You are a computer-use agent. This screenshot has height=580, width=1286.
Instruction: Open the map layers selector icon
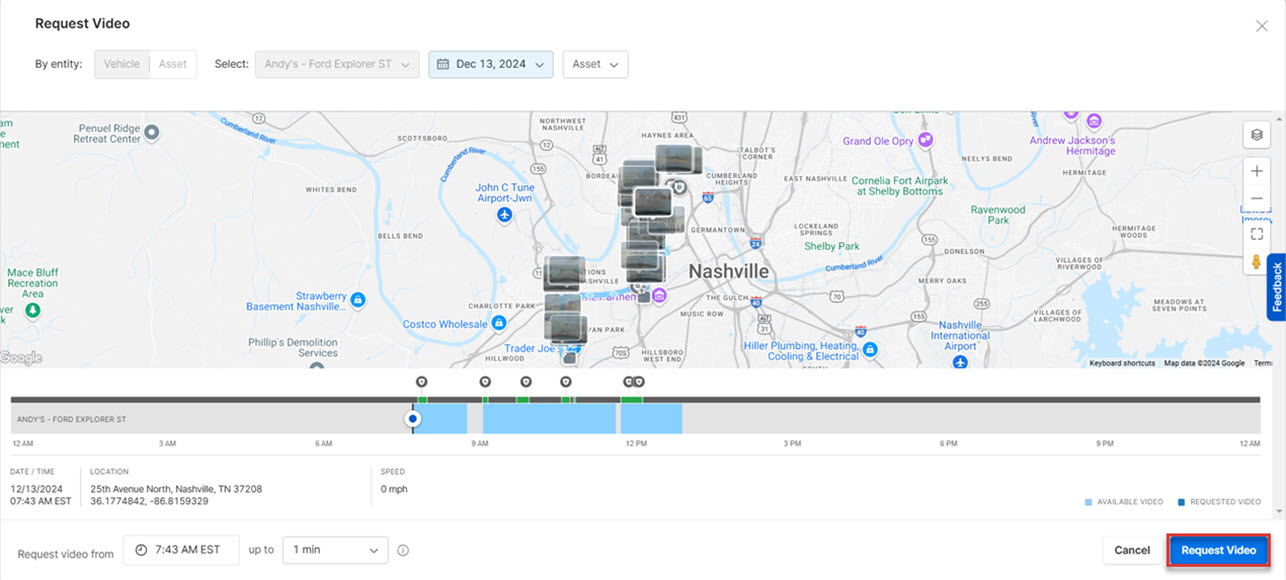pos(1256,134)
